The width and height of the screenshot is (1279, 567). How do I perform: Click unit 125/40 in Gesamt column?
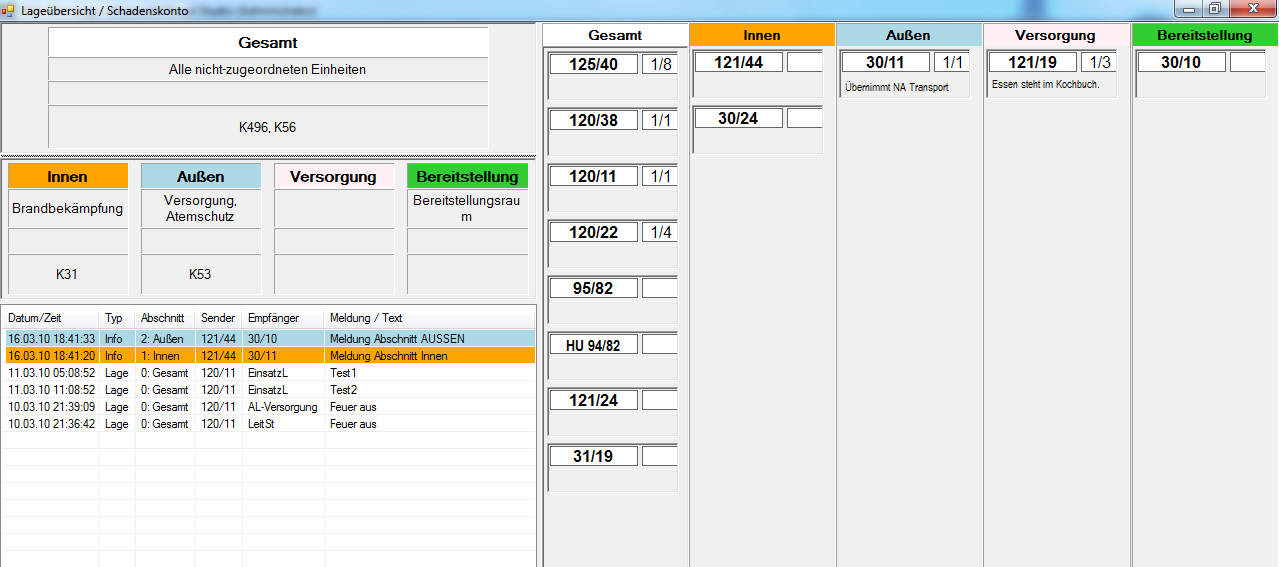(x=594, y=64)
